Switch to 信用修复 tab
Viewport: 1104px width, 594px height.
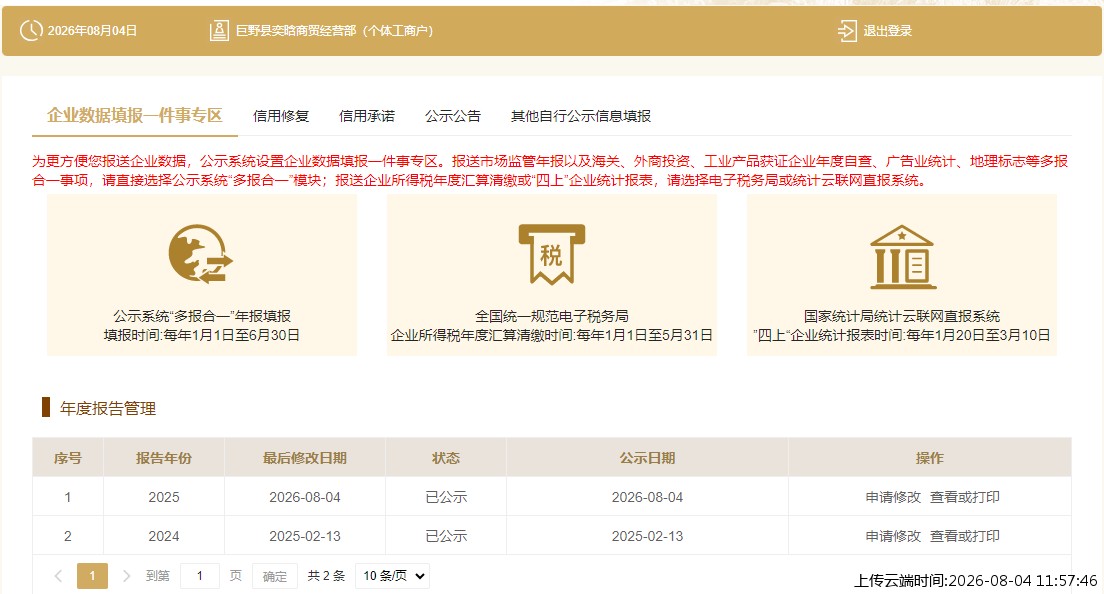coord(281,116)
